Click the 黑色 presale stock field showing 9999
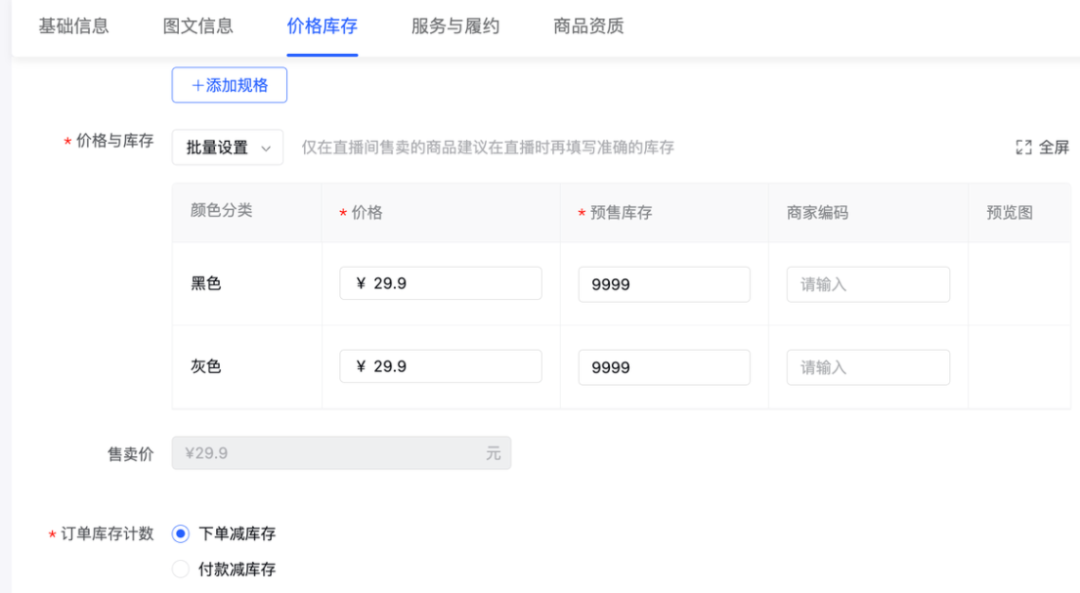1080x593 pixels. pos(664,284)
